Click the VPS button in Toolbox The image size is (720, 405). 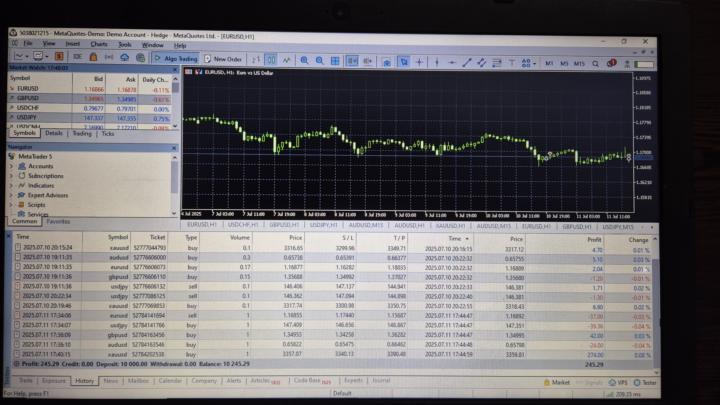click(x=618, y=382)
